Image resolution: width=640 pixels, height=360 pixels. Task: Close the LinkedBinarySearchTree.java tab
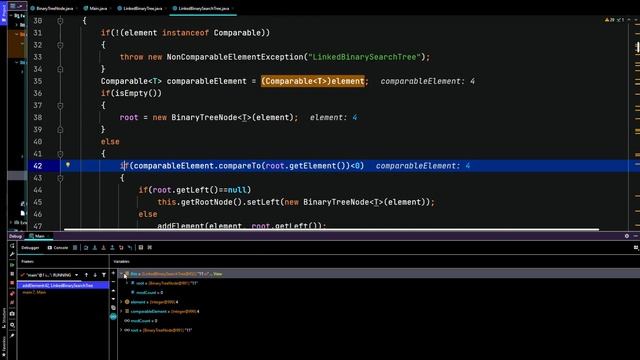pyautogui.click(x=233, y=8)
